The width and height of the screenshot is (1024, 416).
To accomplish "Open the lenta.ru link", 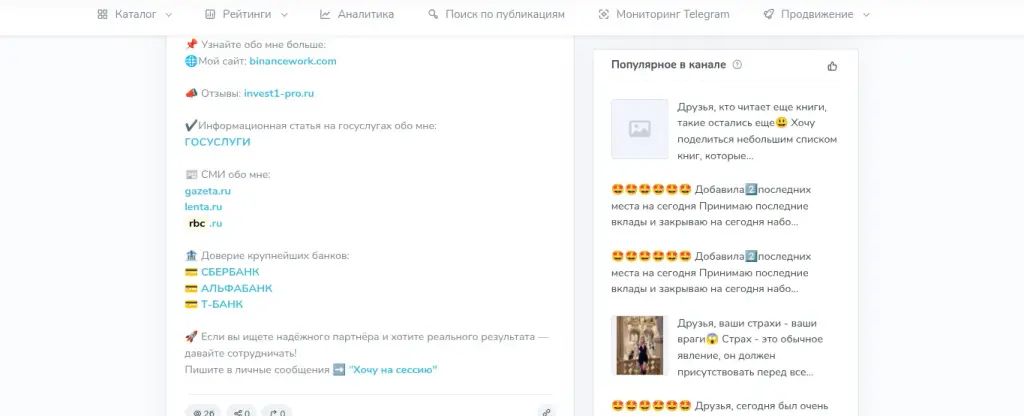I will [204, 207].
